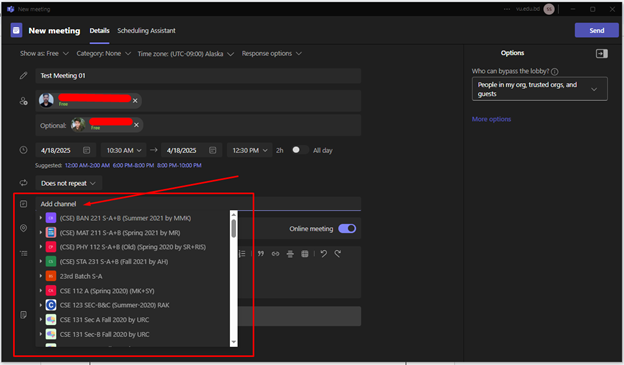
Task: Click the numbered list formatting icon
Action: [x=242, y=254]
